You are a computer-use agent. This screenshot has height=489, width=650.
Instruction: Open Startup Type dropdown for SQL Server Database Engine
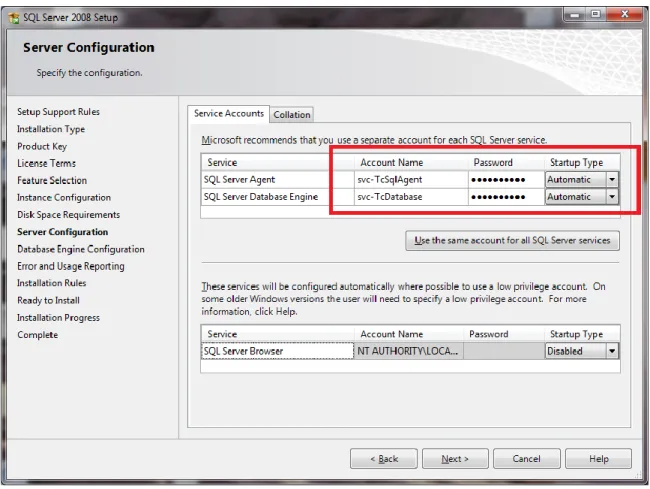tap(612, 197)
